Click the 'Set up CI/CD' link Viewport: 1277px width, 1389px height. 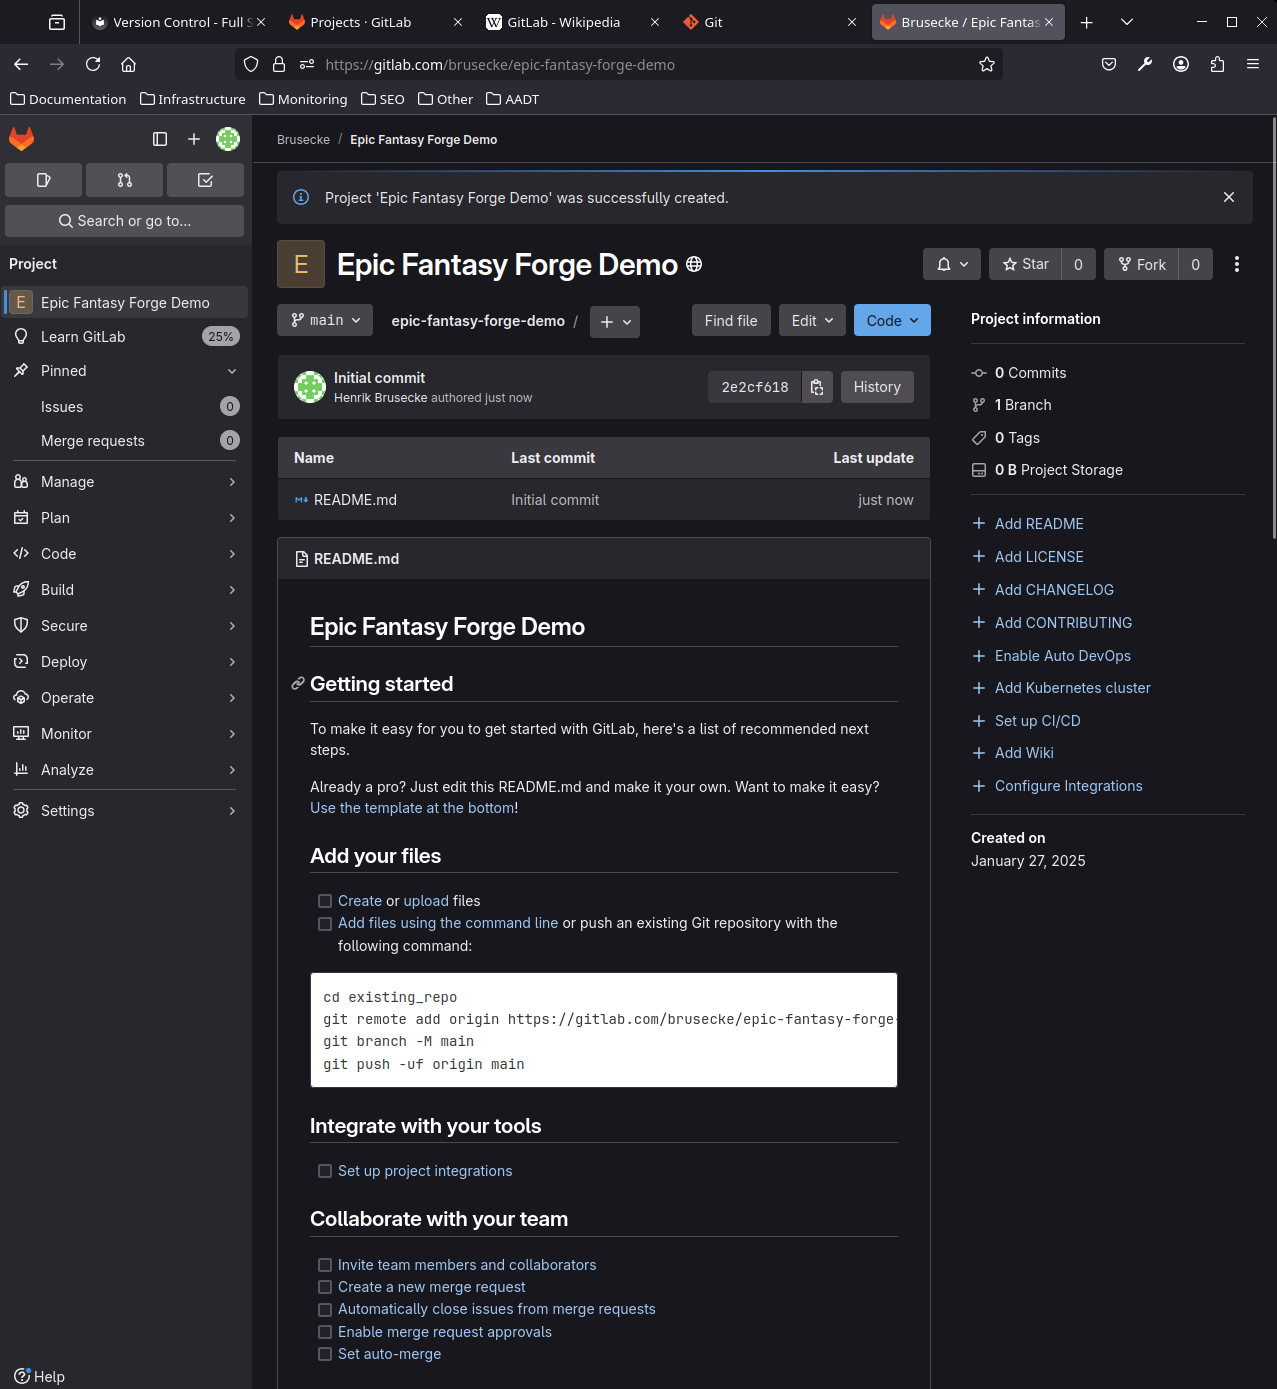tap(1037, 721)
